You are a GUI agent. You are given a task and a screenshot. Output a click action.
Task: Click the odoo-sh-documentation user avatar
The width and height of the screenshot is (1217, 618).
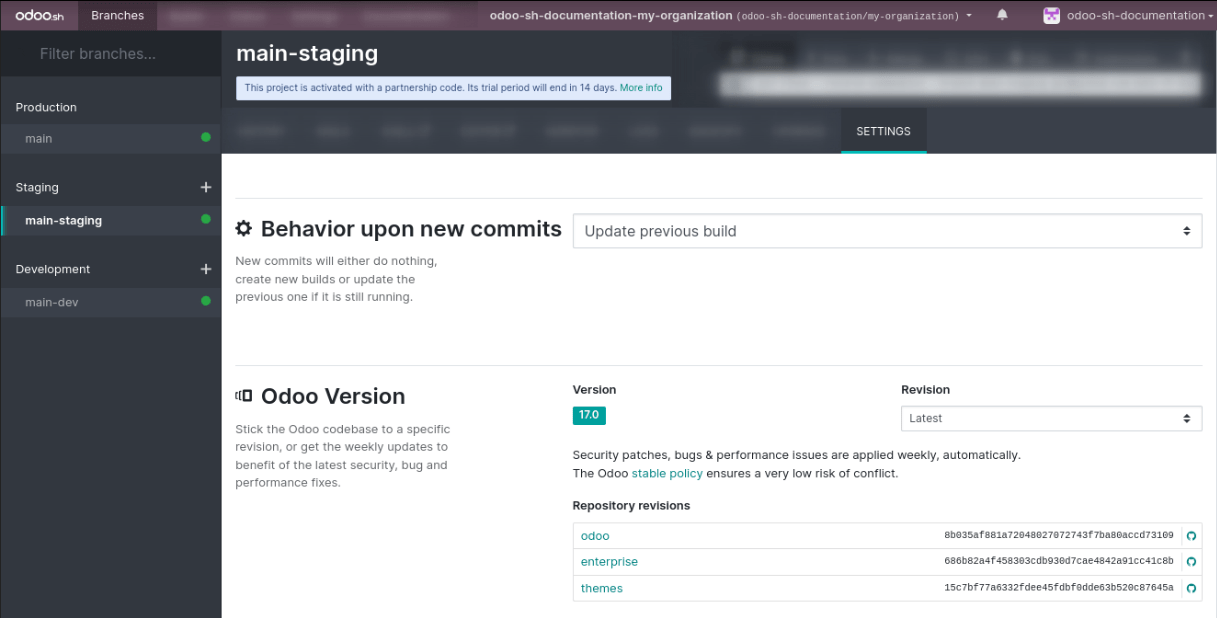[x=1051, y=15]
